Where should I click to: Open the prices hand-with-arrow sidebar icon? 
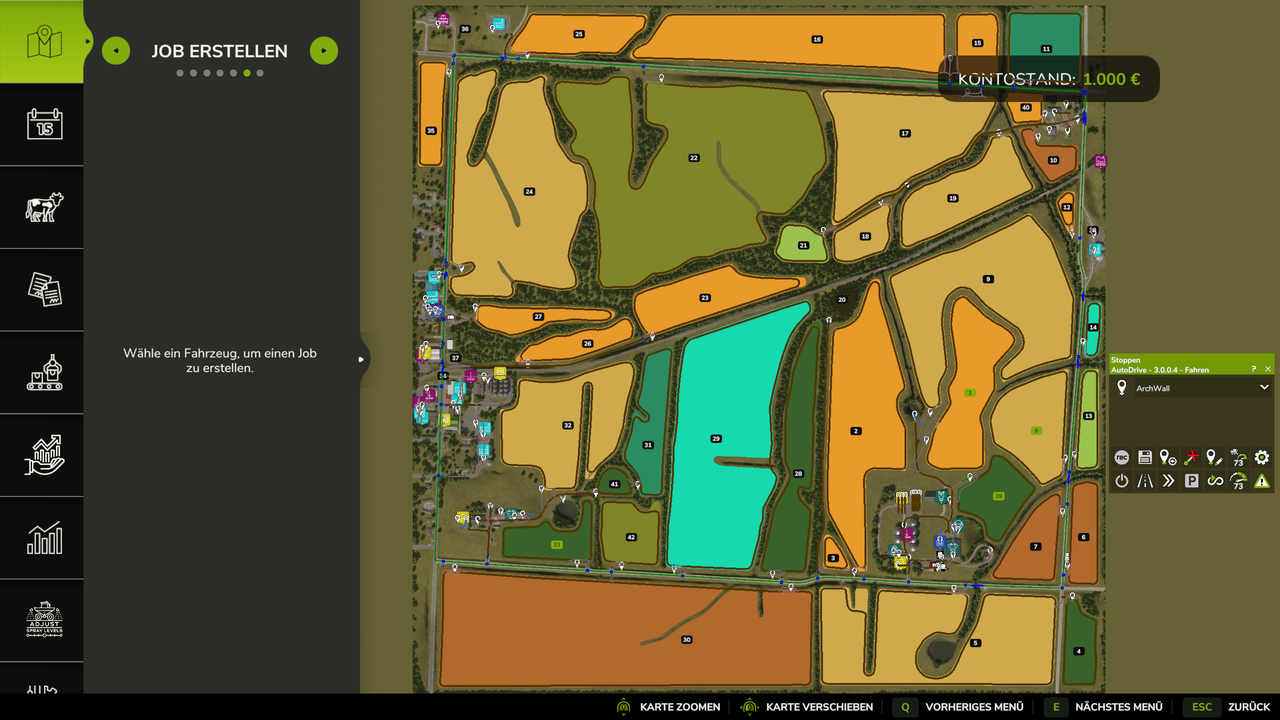tap(44, 455)
